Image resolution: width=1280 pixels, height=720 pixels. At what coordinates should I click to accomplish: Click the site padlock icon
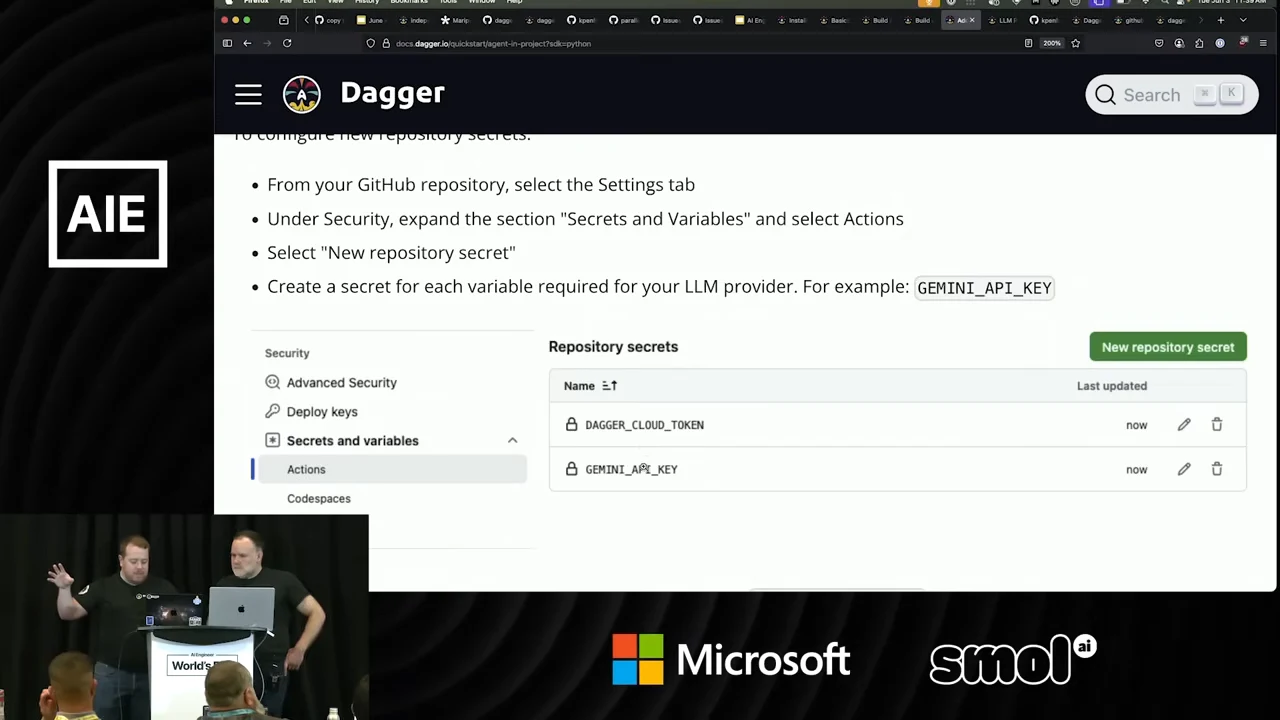(385, 43)
